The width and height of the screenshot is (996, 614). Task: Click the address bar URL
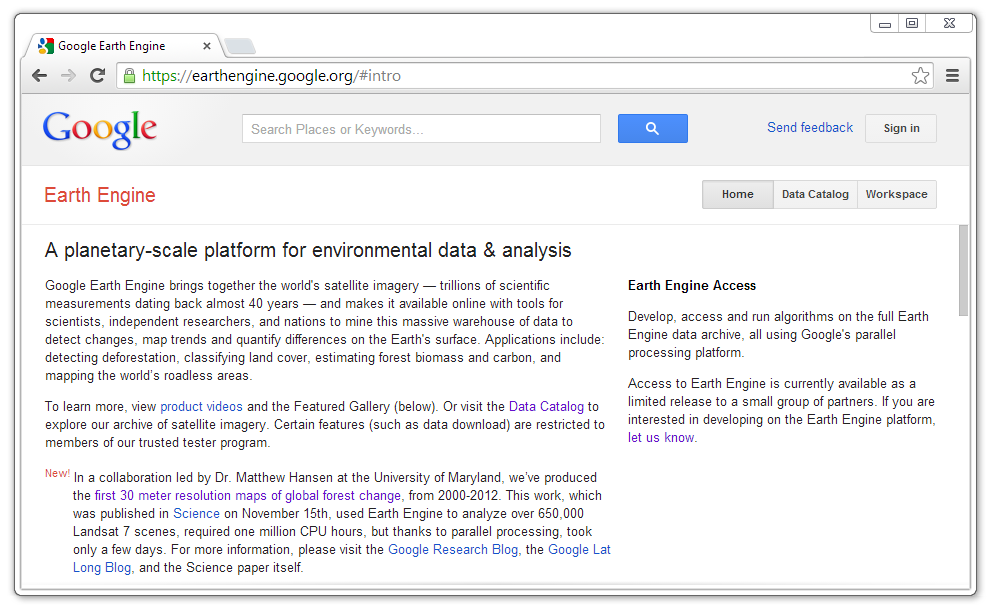click(271, 76)
